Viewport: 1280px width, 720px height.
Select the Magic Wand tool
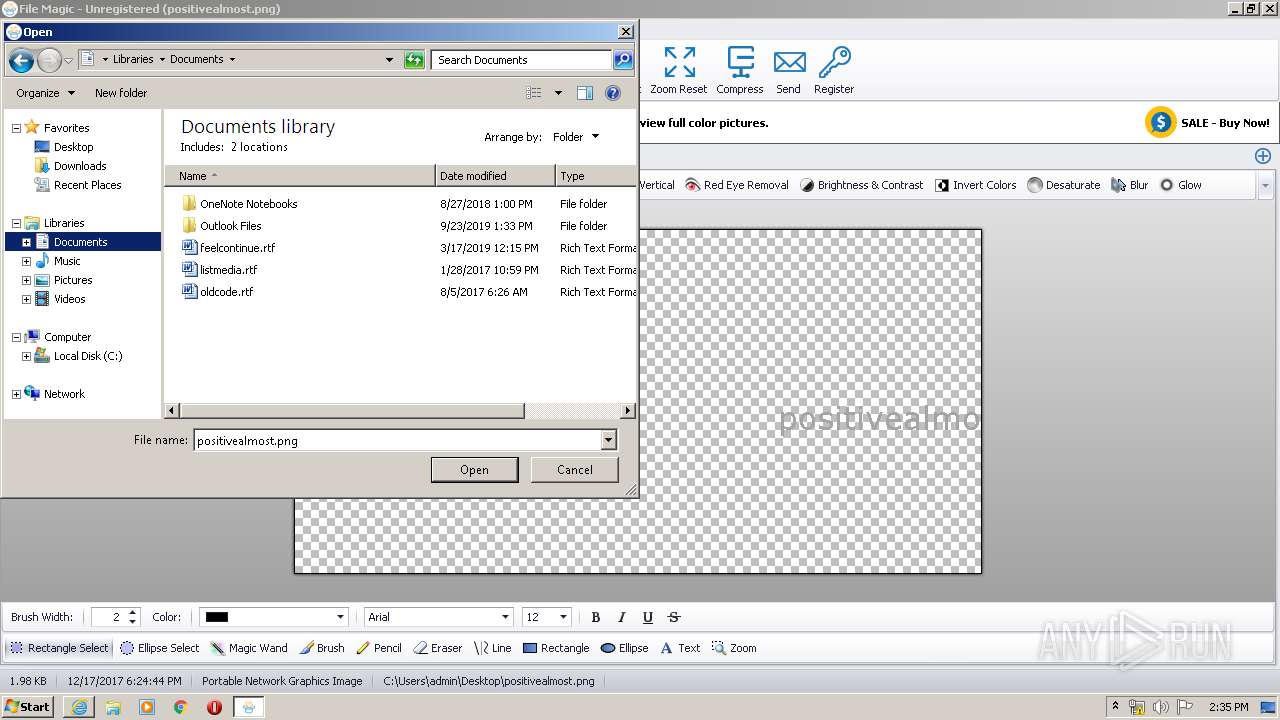249,648
